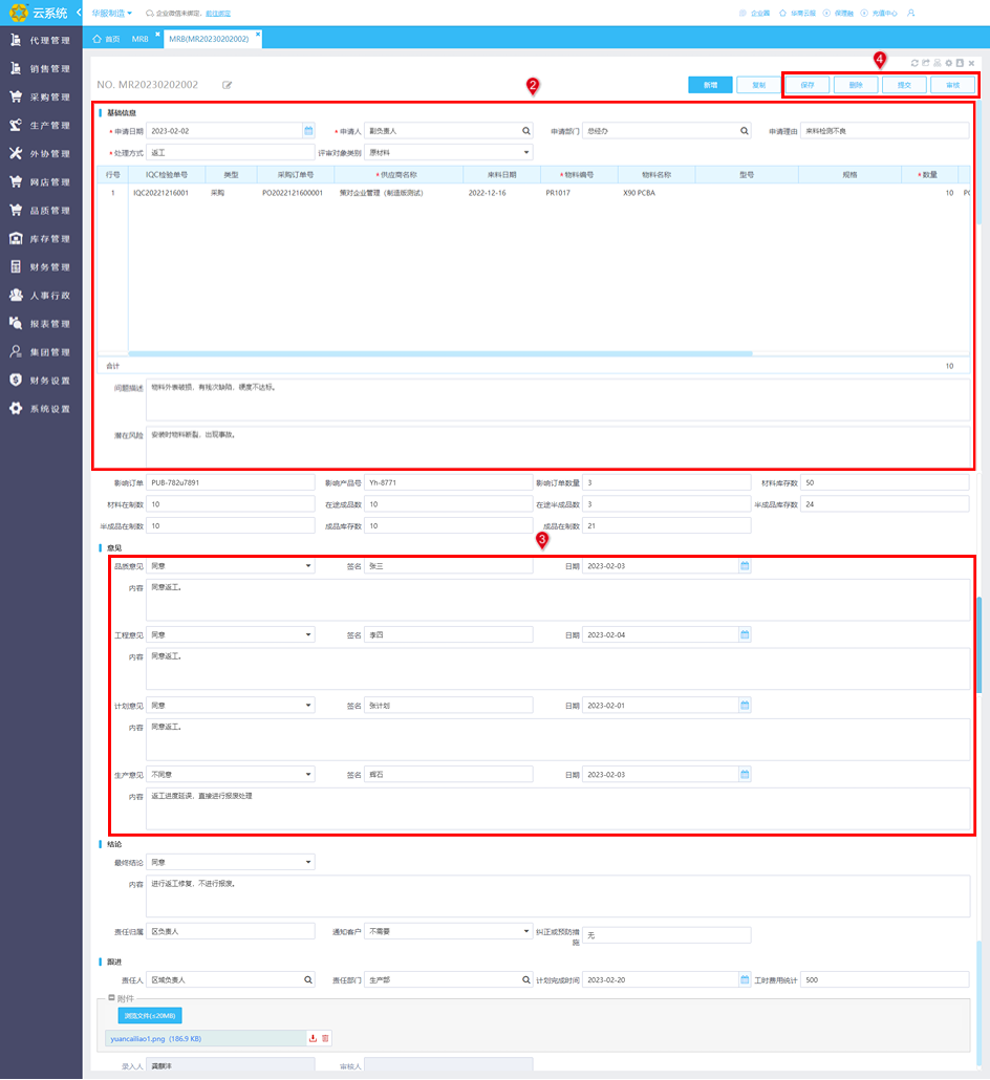Click the search icon in 责任人 field
990x1080 pixels.
point(308,979)
